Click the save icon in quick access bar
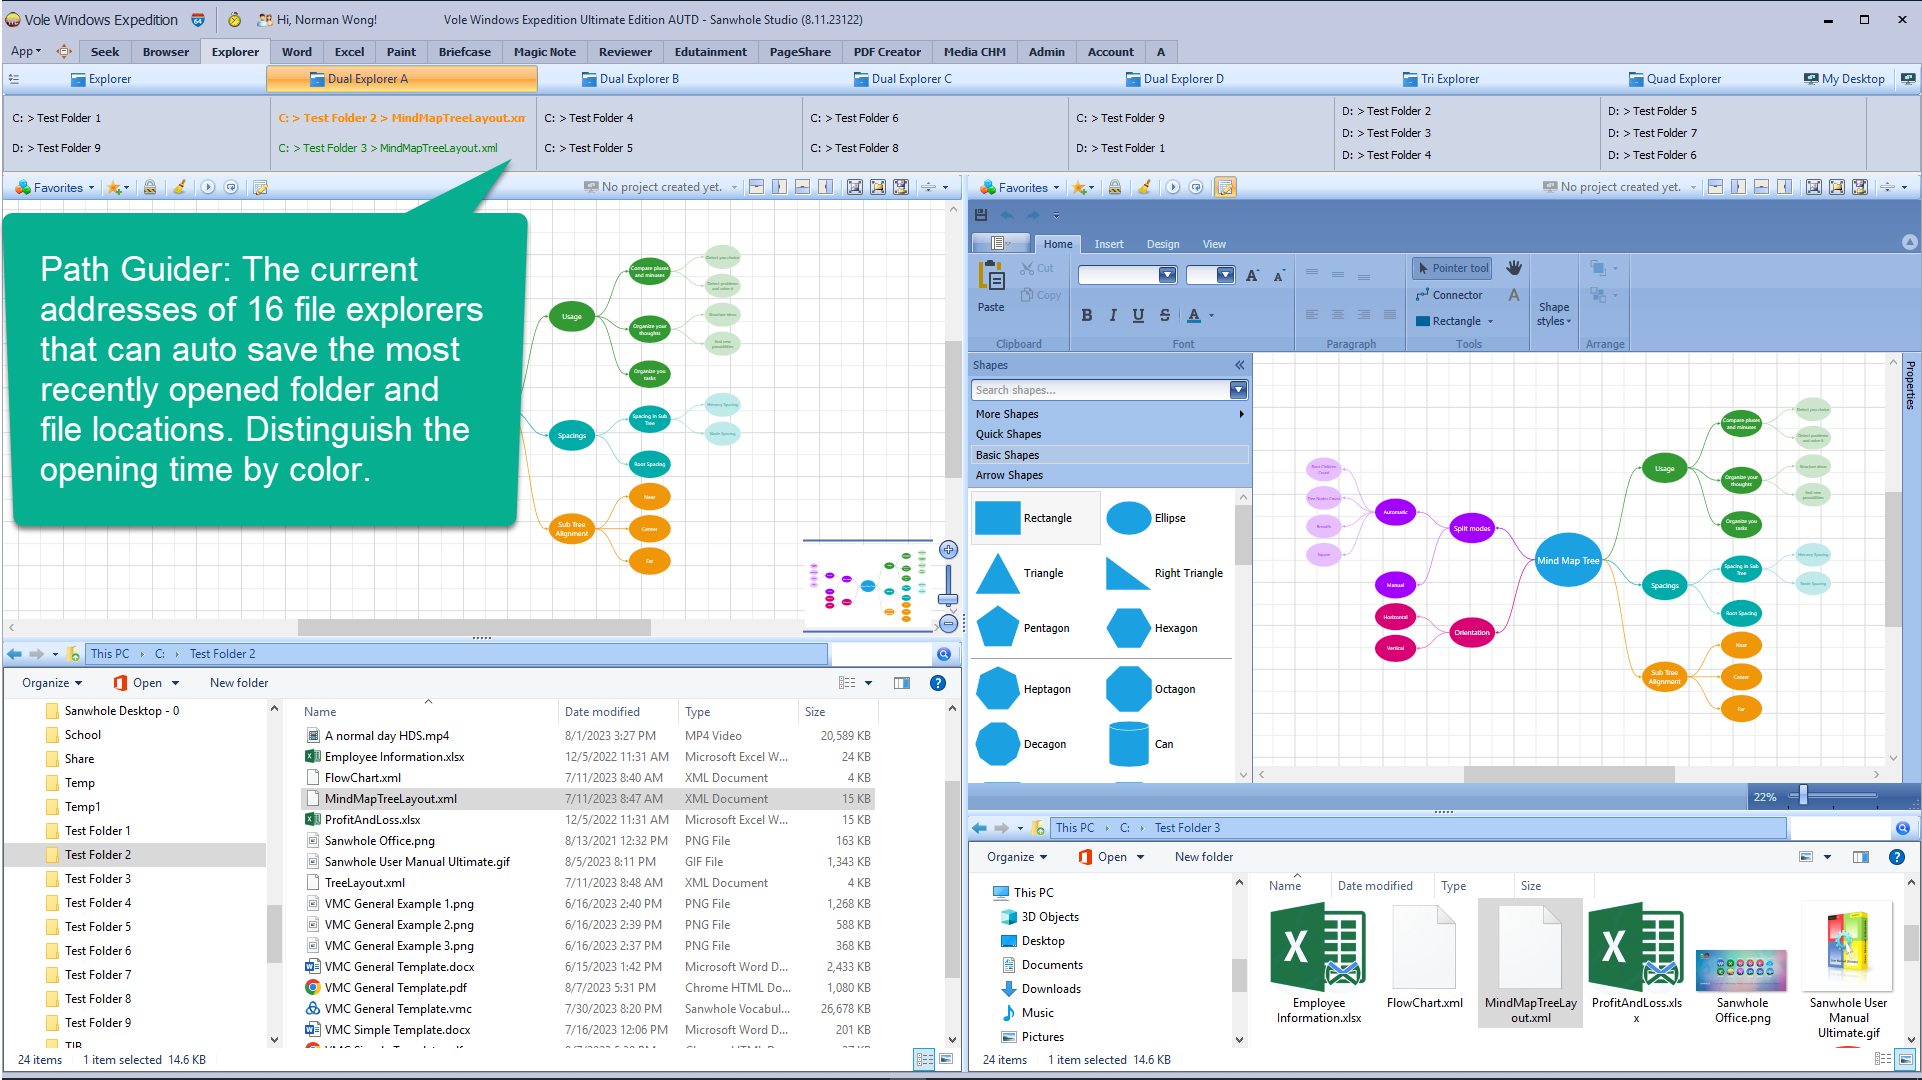The height and width of the screenshot is (1080, 1922). (x=981, y=215)
